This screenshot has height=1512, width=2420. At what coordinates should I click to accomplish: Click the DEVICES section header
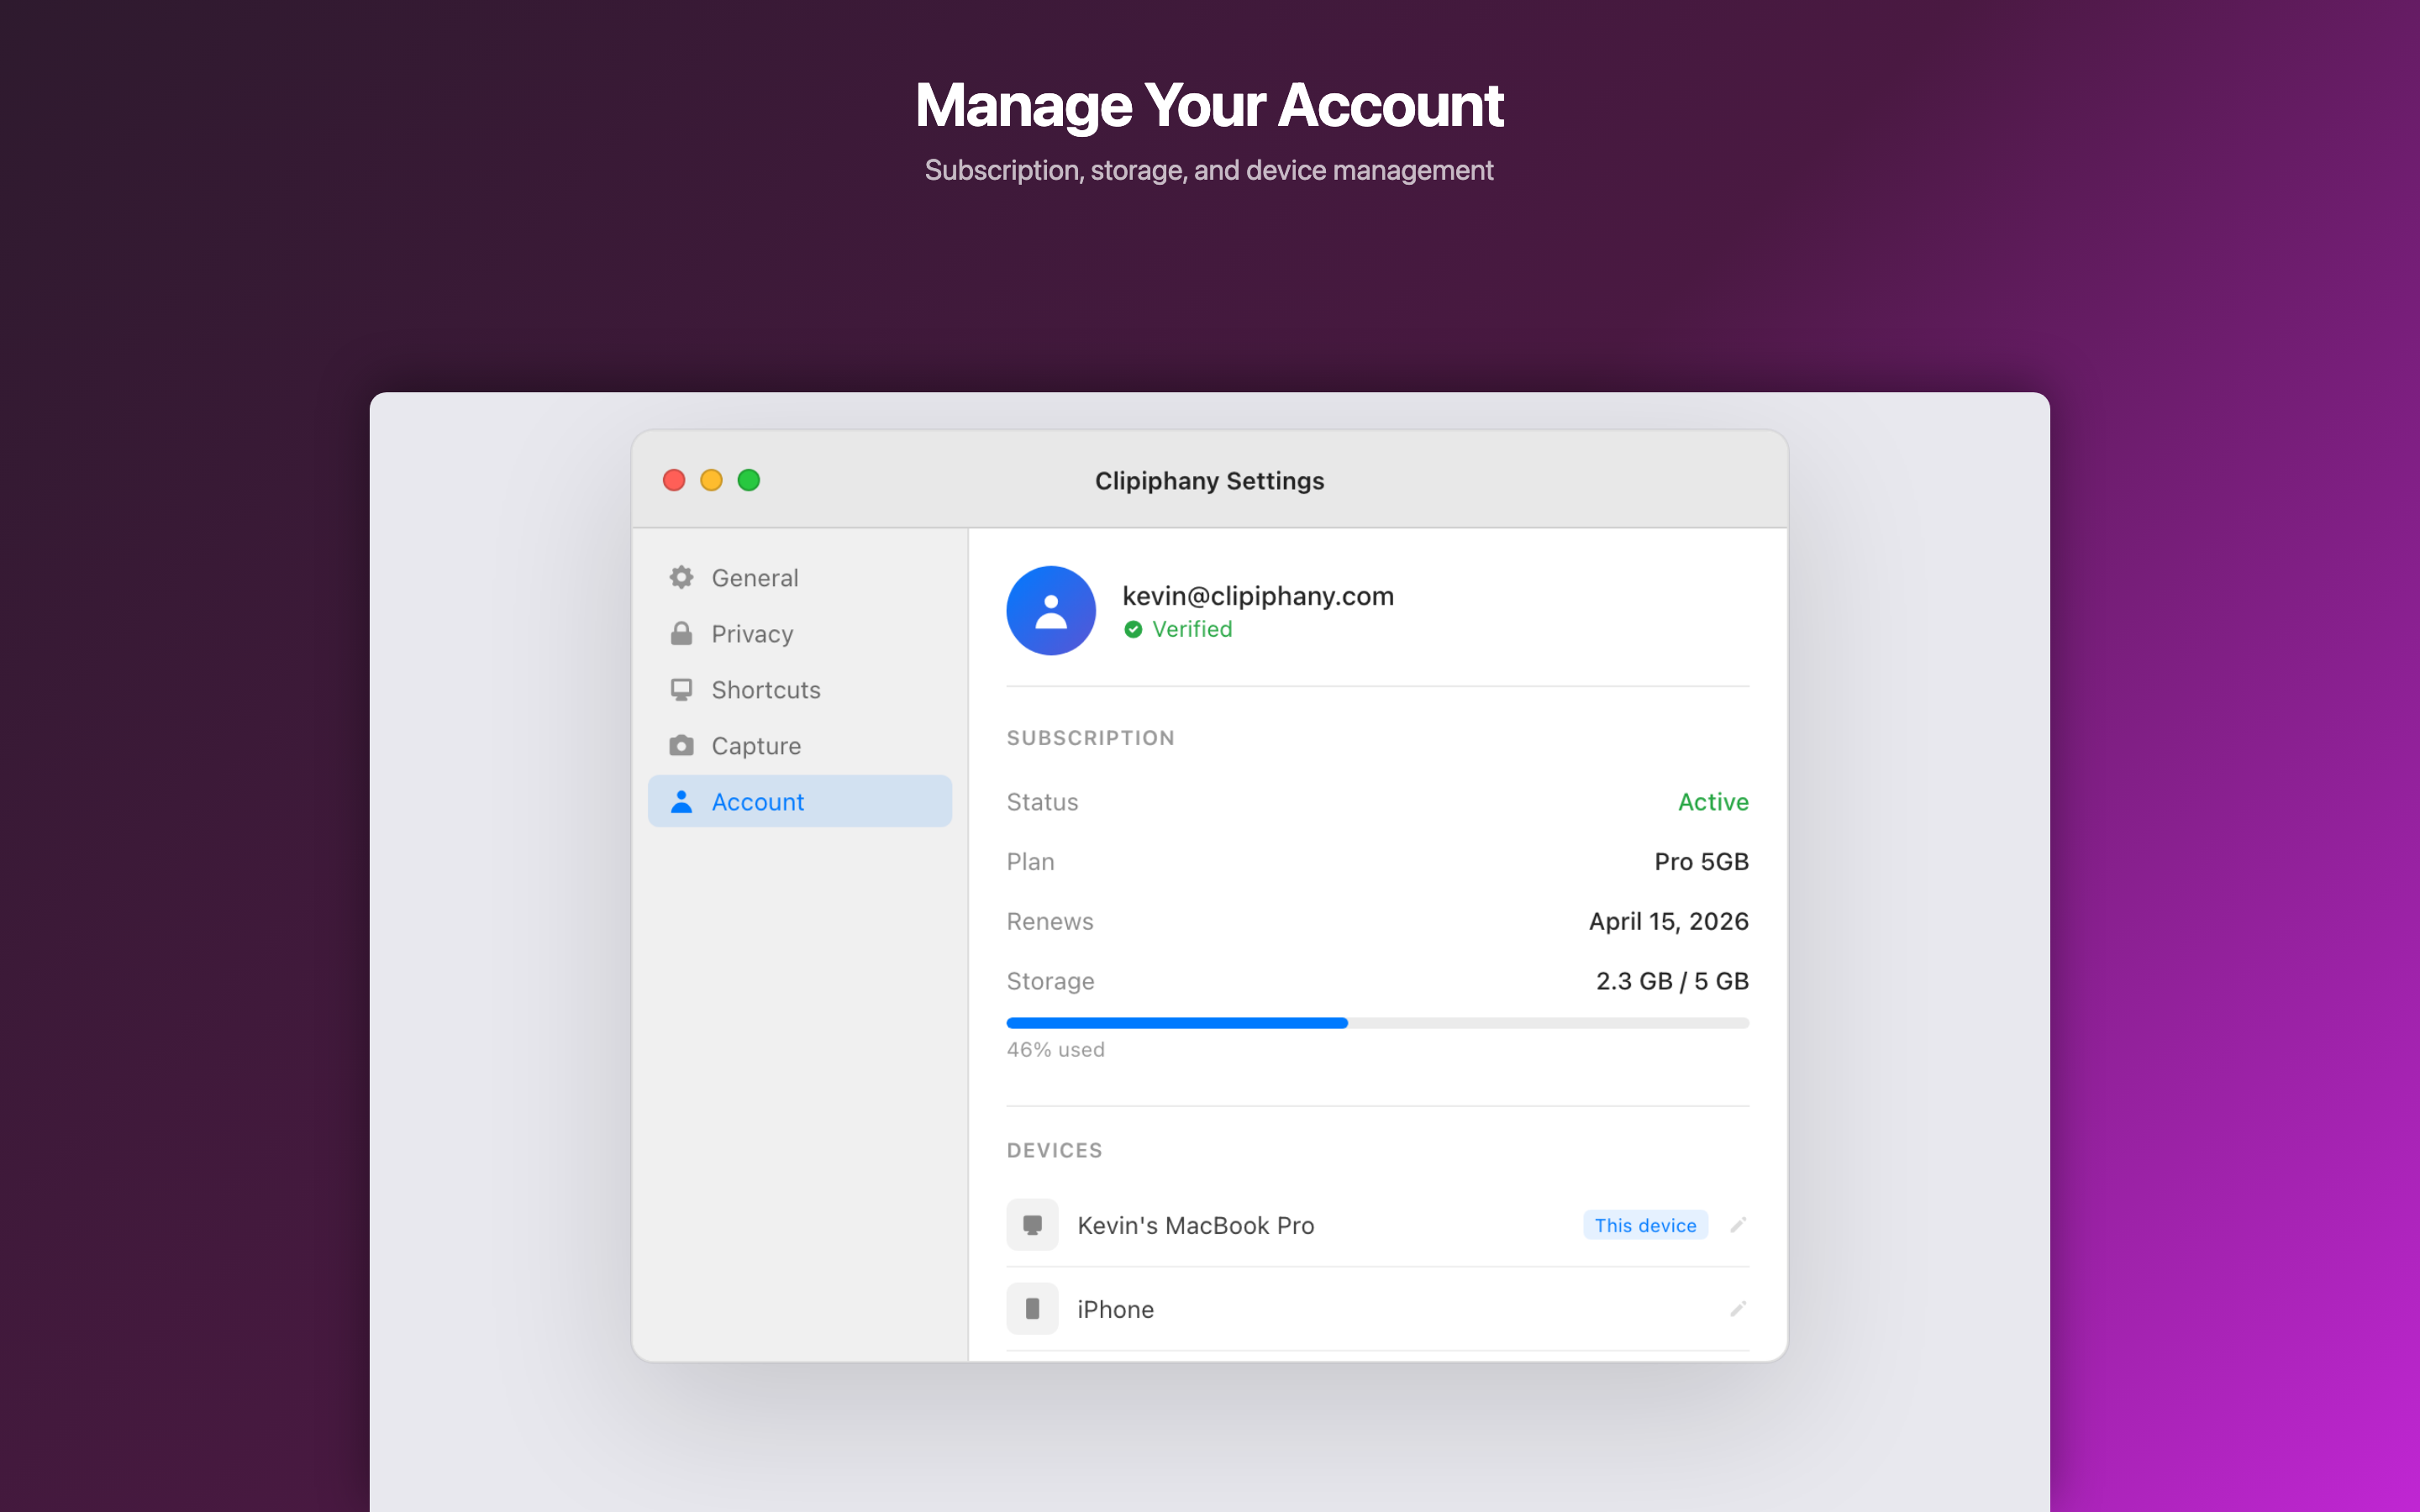[x=1054, y=1150]
